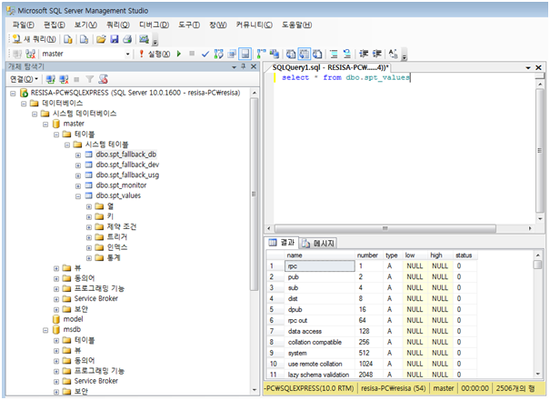The width and height of the screenshot is (550, 400).
Task: Collapse dbo.spt_values table node
Action: 78,196
